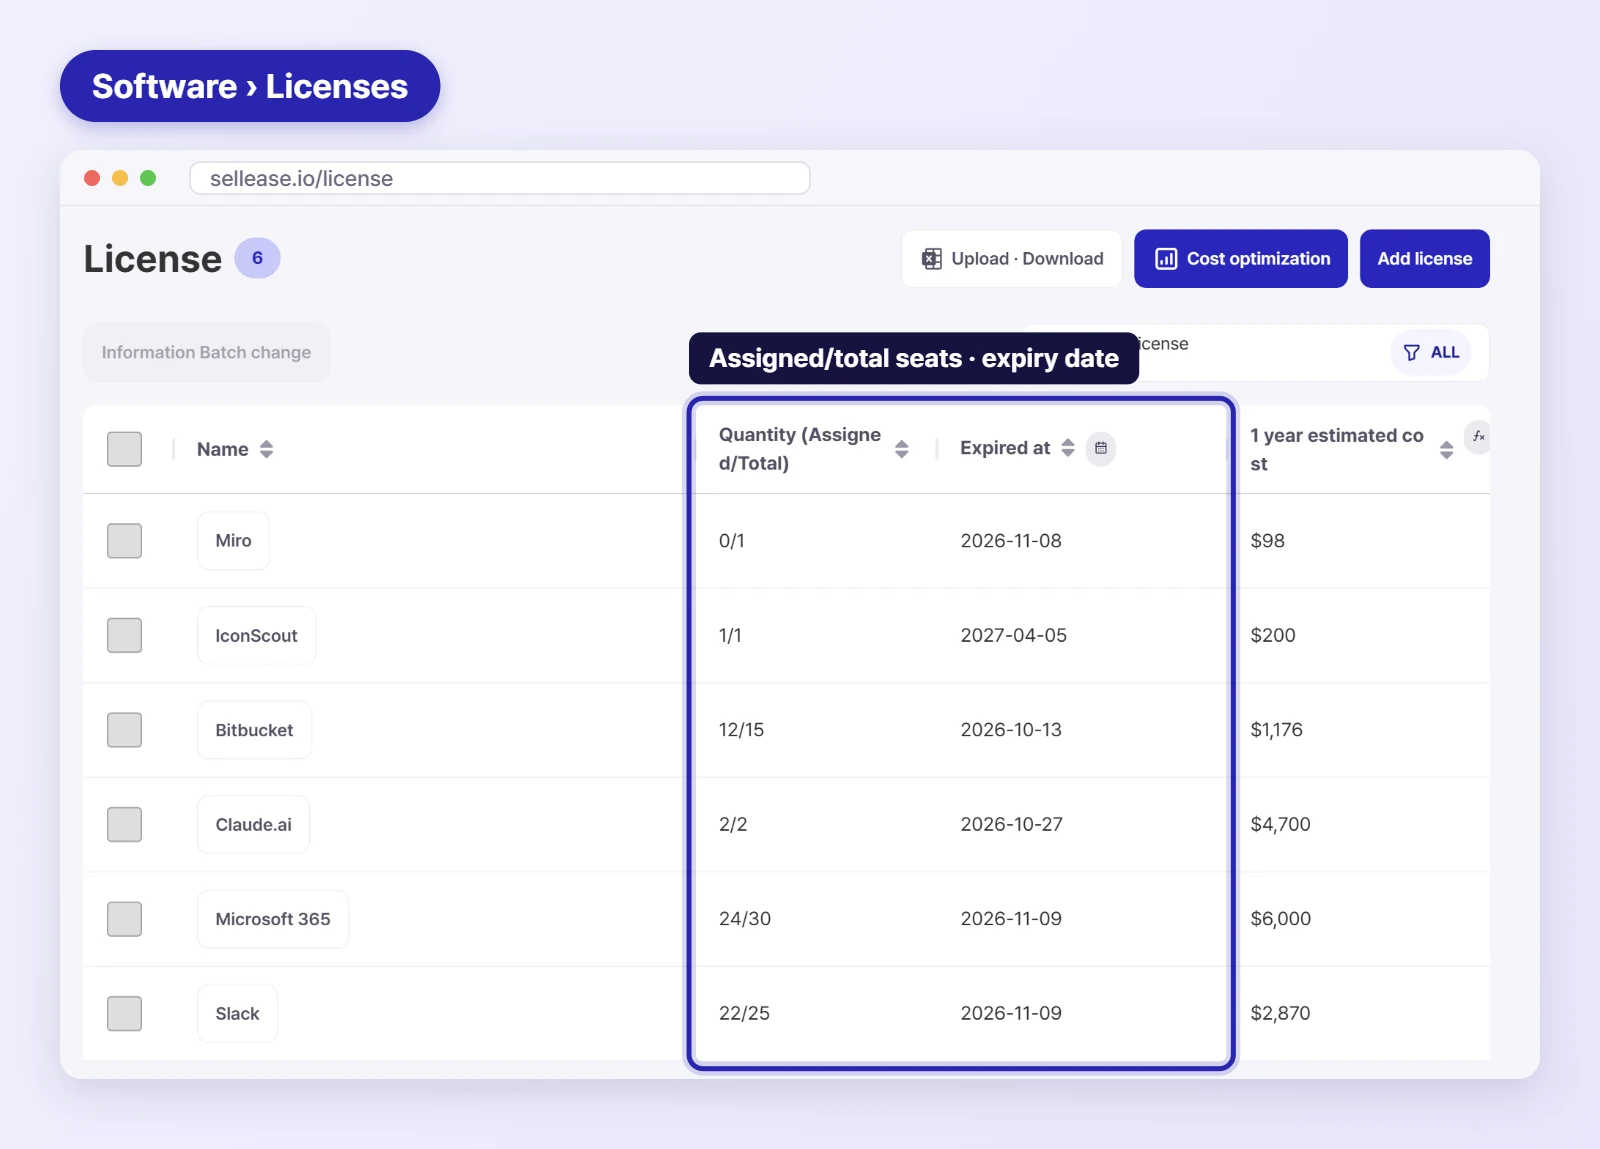Click Information Batch change button
The image size is (1600, 1149).
pyautogui.click(x=206, y=352)
